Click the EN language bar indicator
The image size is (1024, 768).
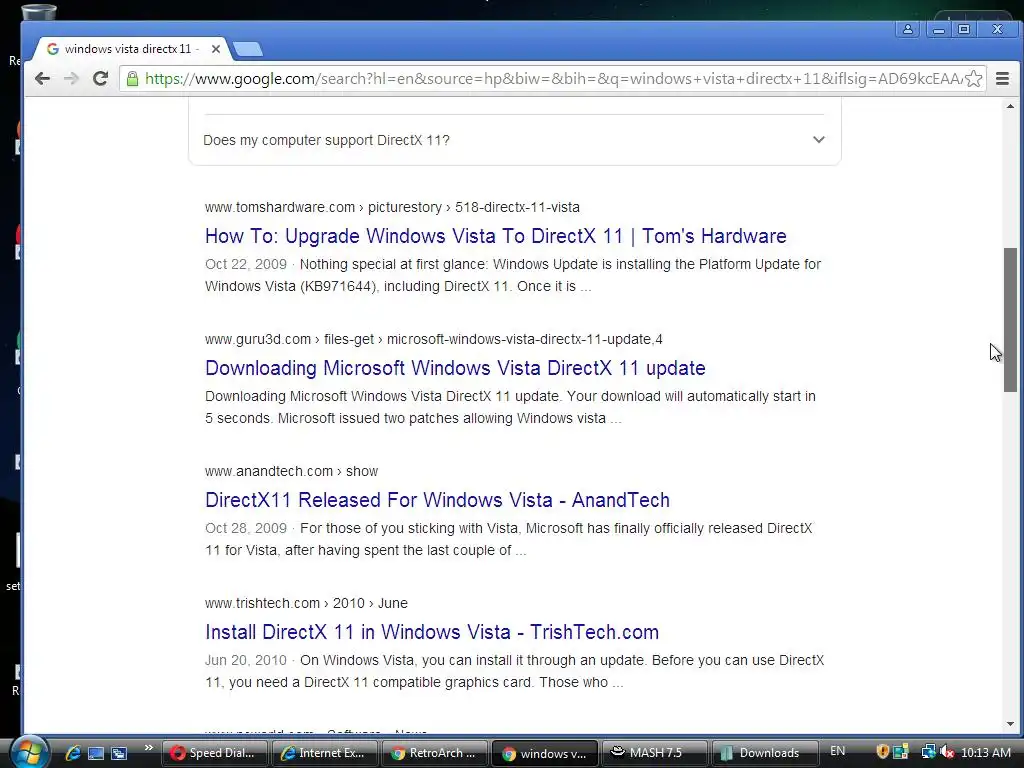[838, 751]
